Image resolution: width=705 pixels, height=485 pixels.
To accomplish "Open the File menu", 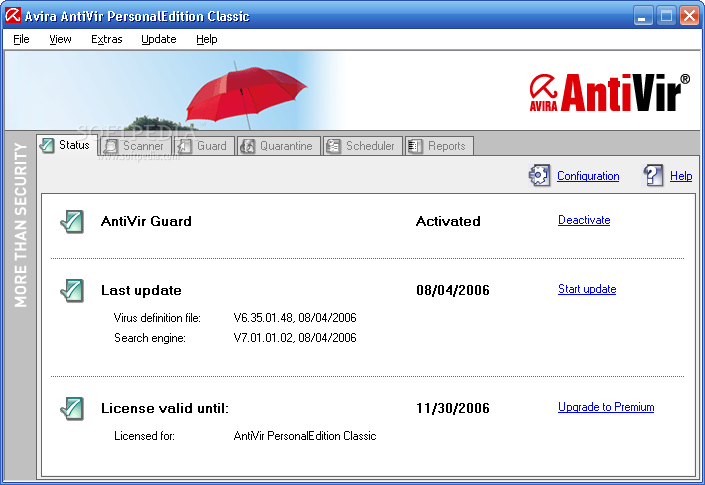I will pos(21,39).
